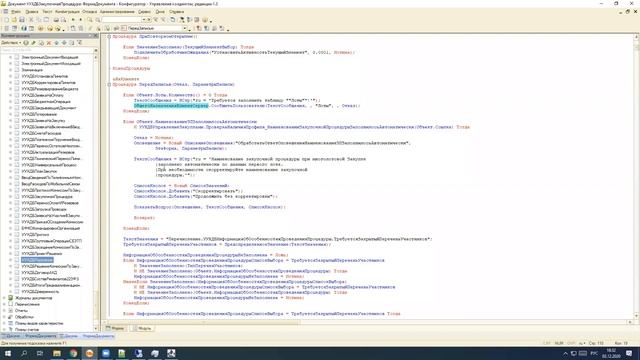Image resolution: width=640 pixels, height=360 pixels.
Task: Switch to the Форма tab
Action: pos(116,328)
